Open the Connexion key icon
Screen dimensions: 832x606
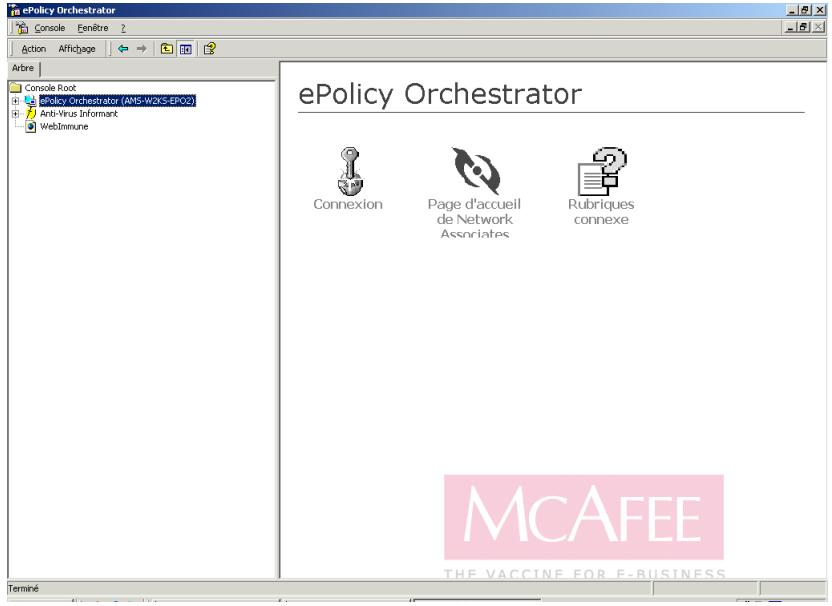click(x=350, y=171)
